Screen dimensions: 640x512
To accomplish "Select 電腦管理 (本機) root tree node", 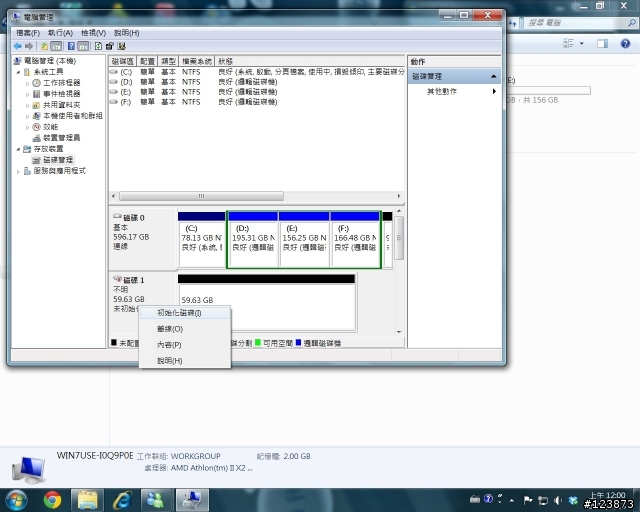I will pyautogui.click(x=50, y=61).
